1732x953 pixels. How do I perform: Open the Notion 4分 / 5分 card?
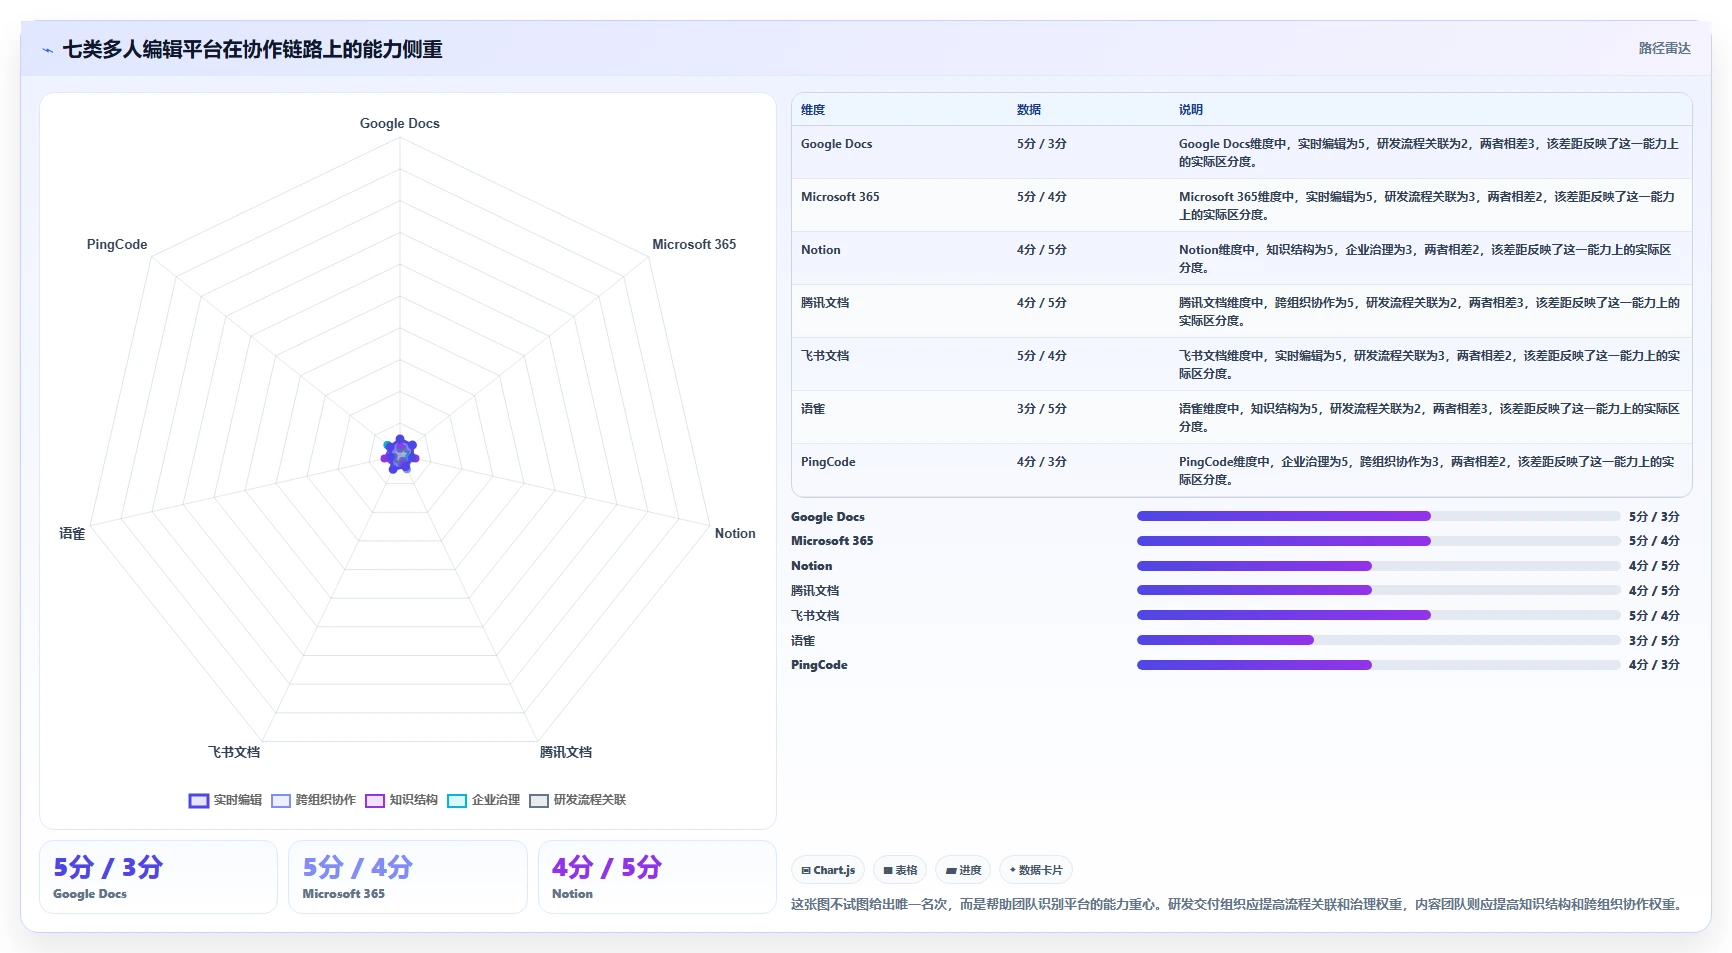tap(657, 877)
